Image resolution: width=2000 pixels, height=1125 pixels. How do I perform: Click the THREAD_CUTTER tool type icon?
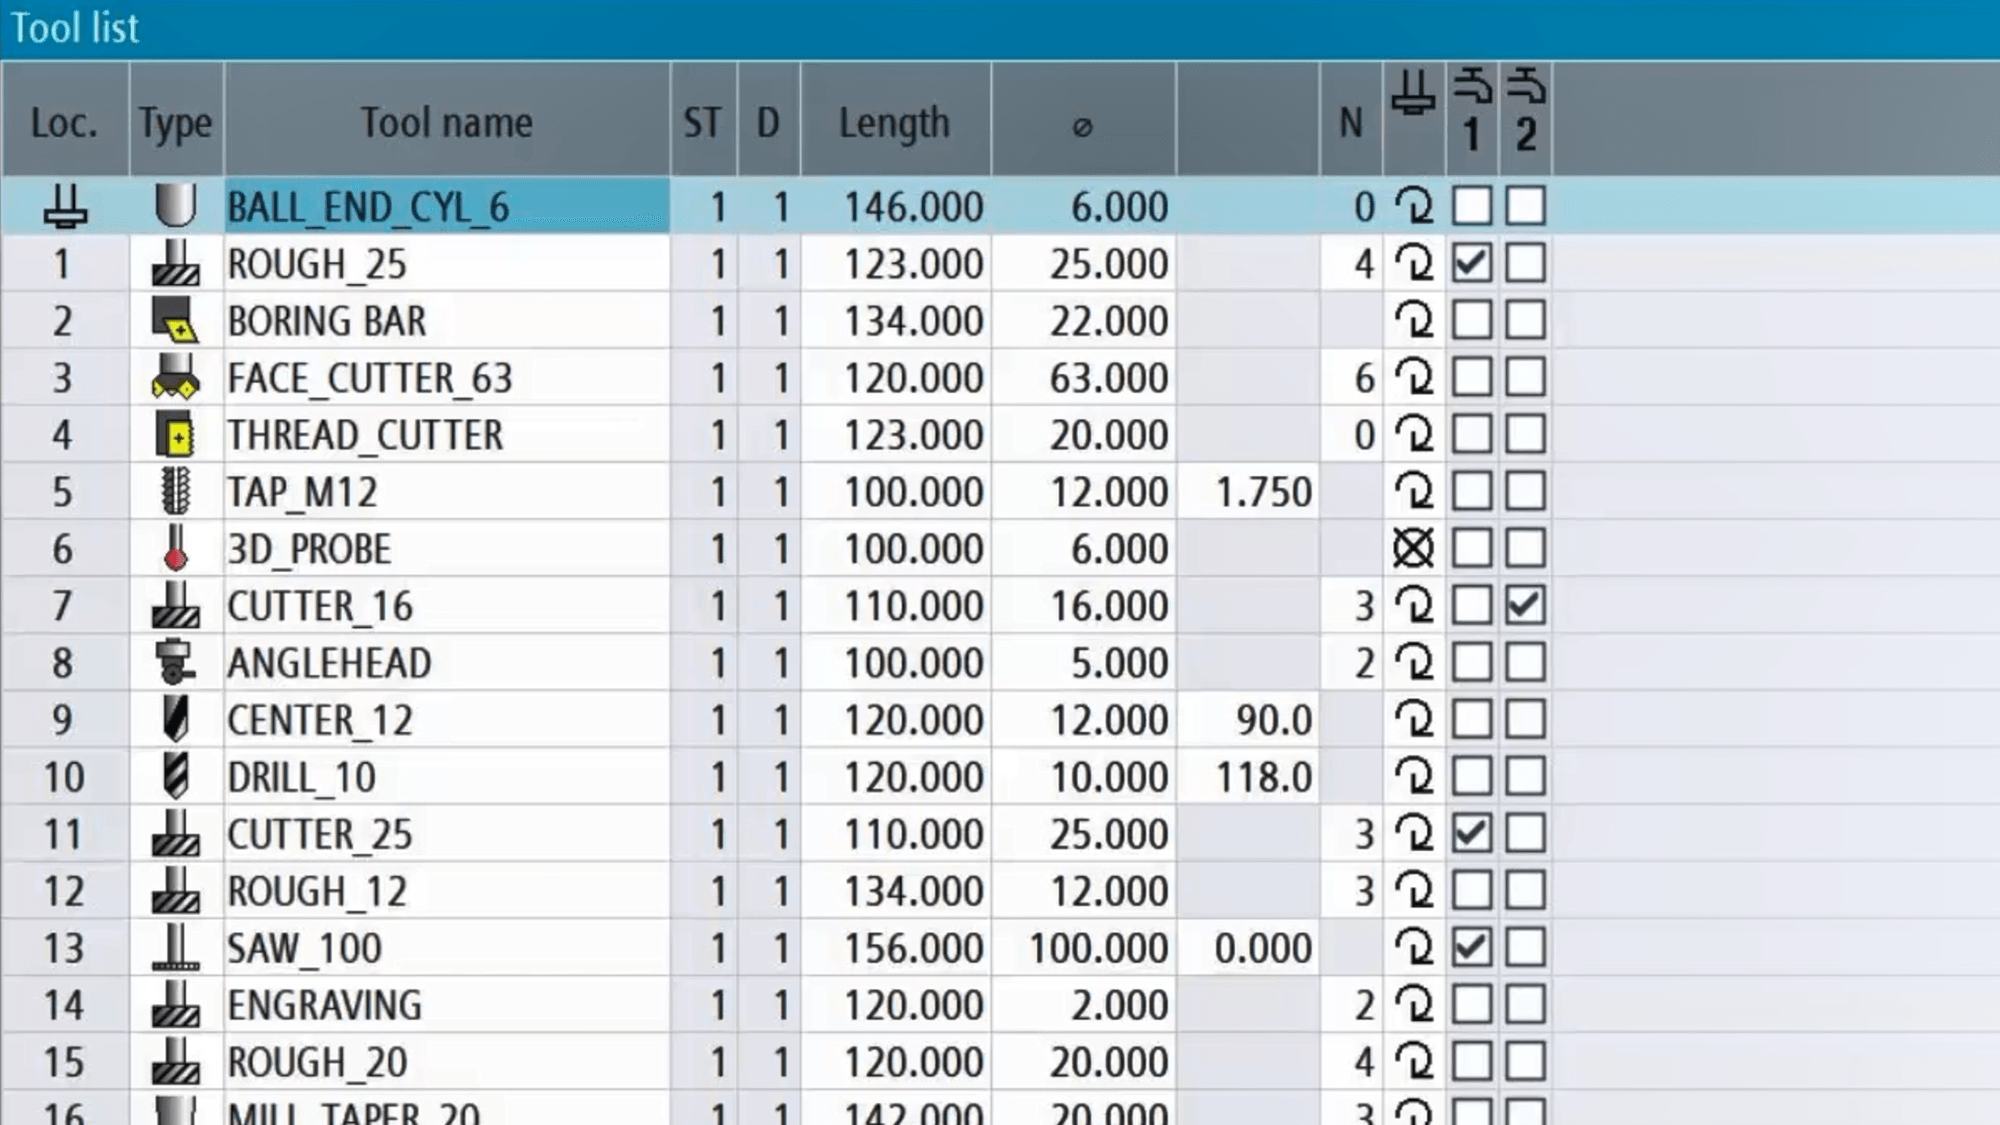176,435
